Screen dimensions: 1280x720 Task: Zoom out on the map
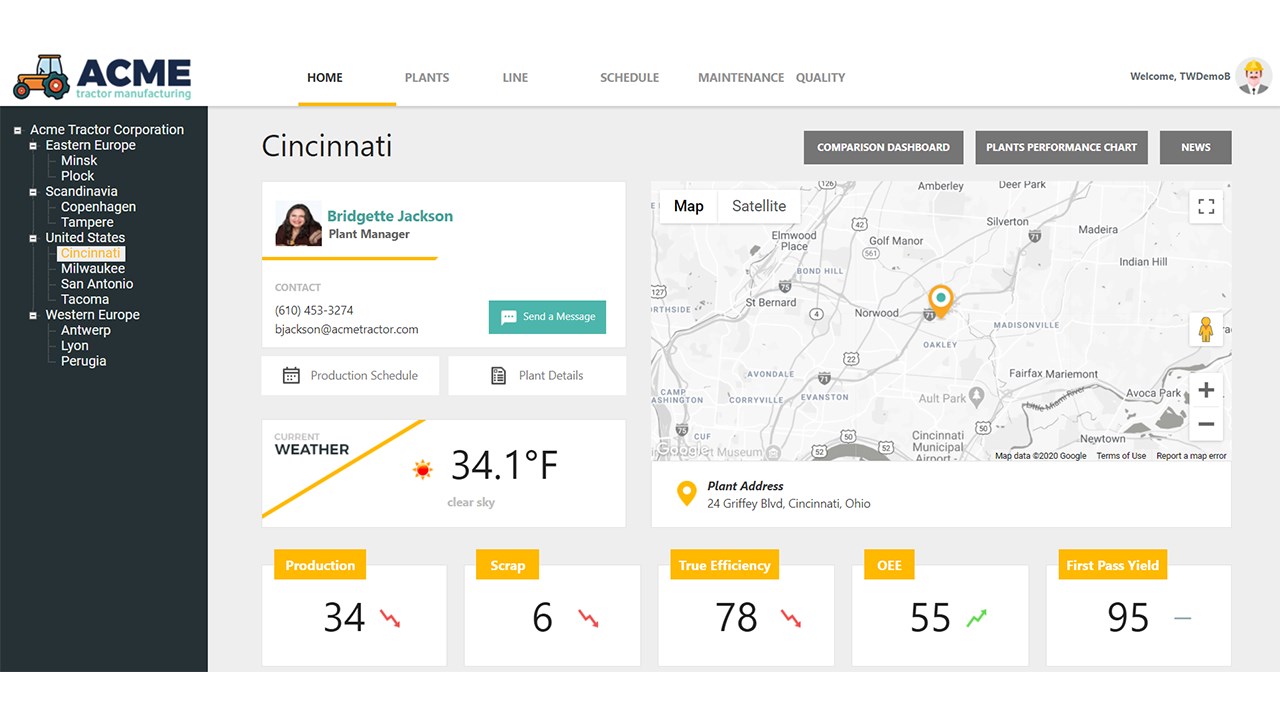tap(1206, 423)
